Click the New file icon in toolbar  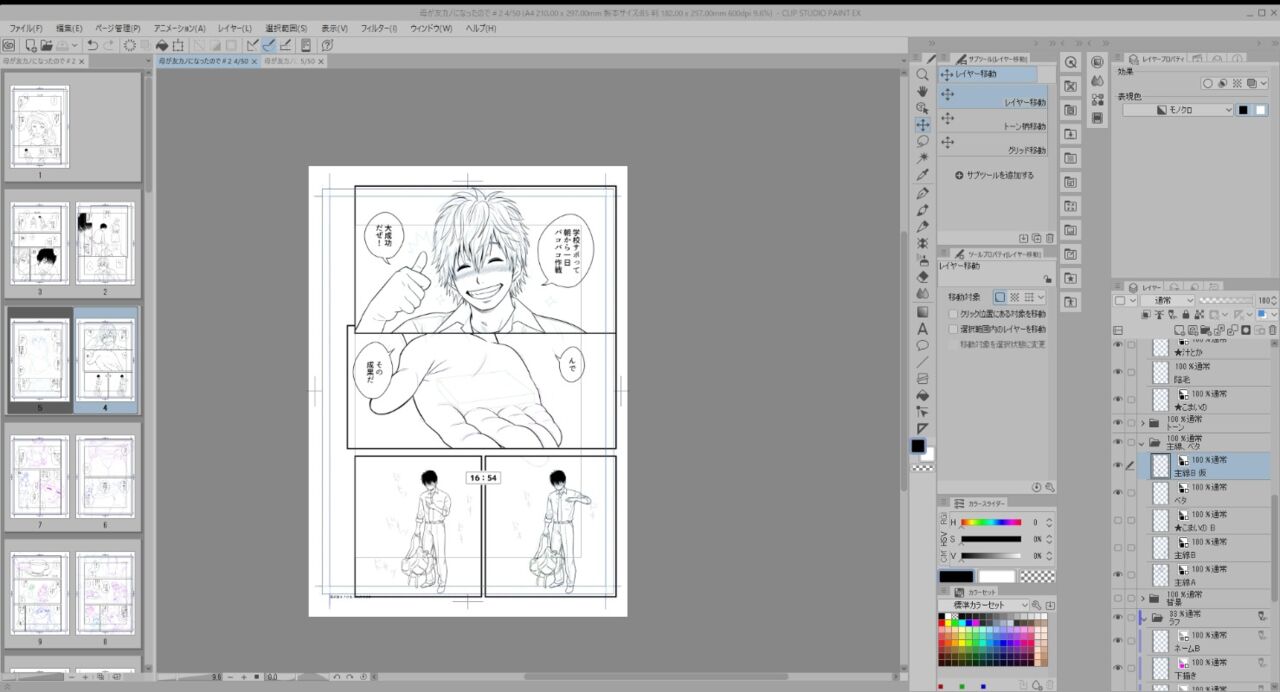pyautogui.click(x=30, y=45)
